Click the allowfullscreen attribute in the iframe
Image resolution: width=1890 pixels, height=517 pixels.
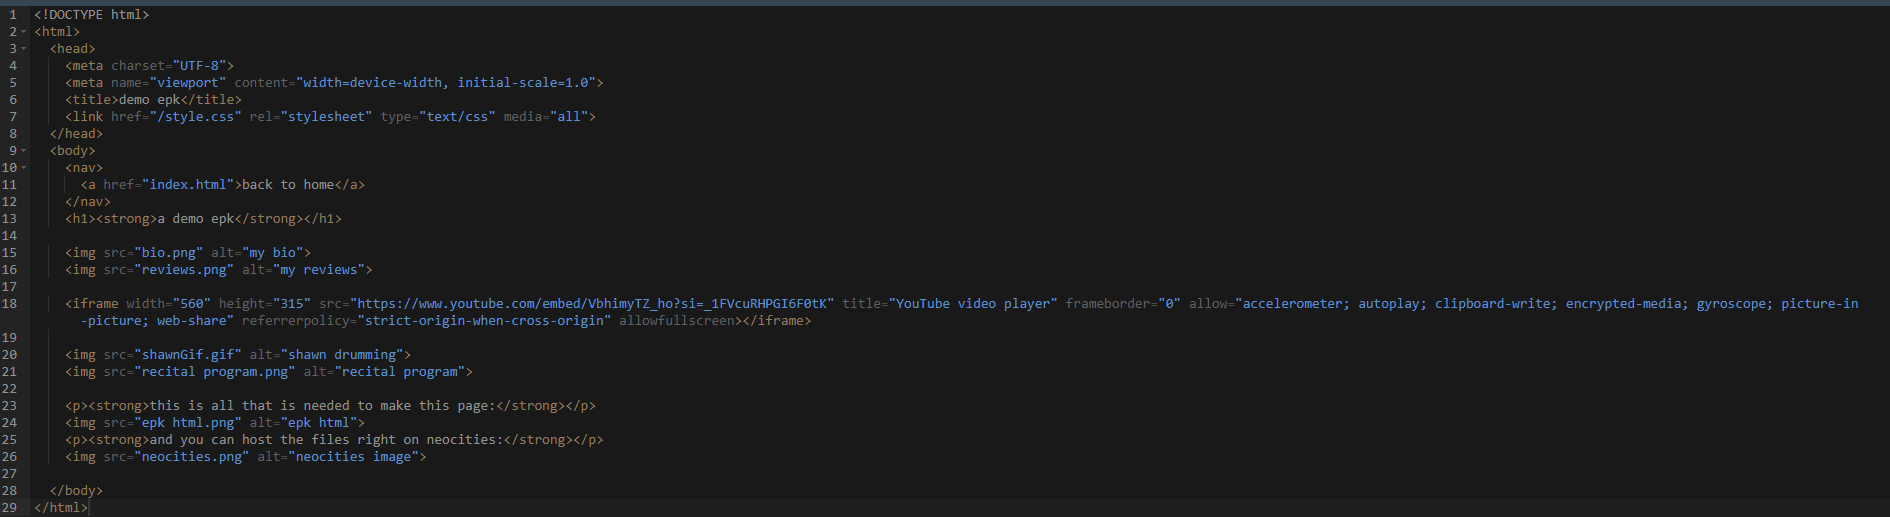[x=676, y=321]
